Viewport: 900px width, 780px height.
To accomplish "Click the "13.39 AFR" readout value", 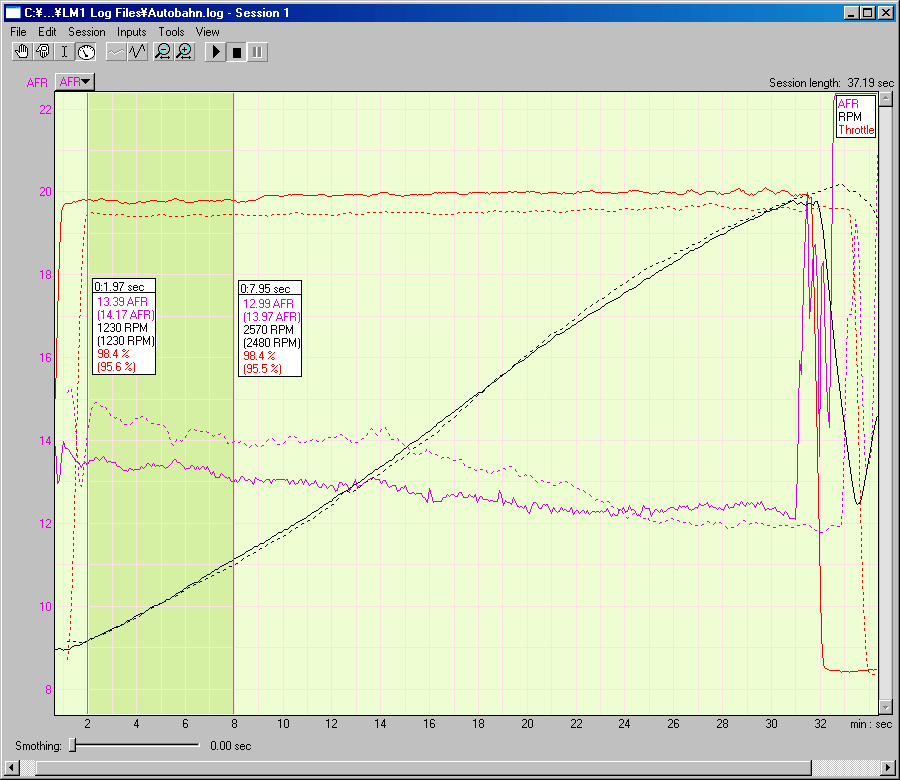I will pos(122,302).
